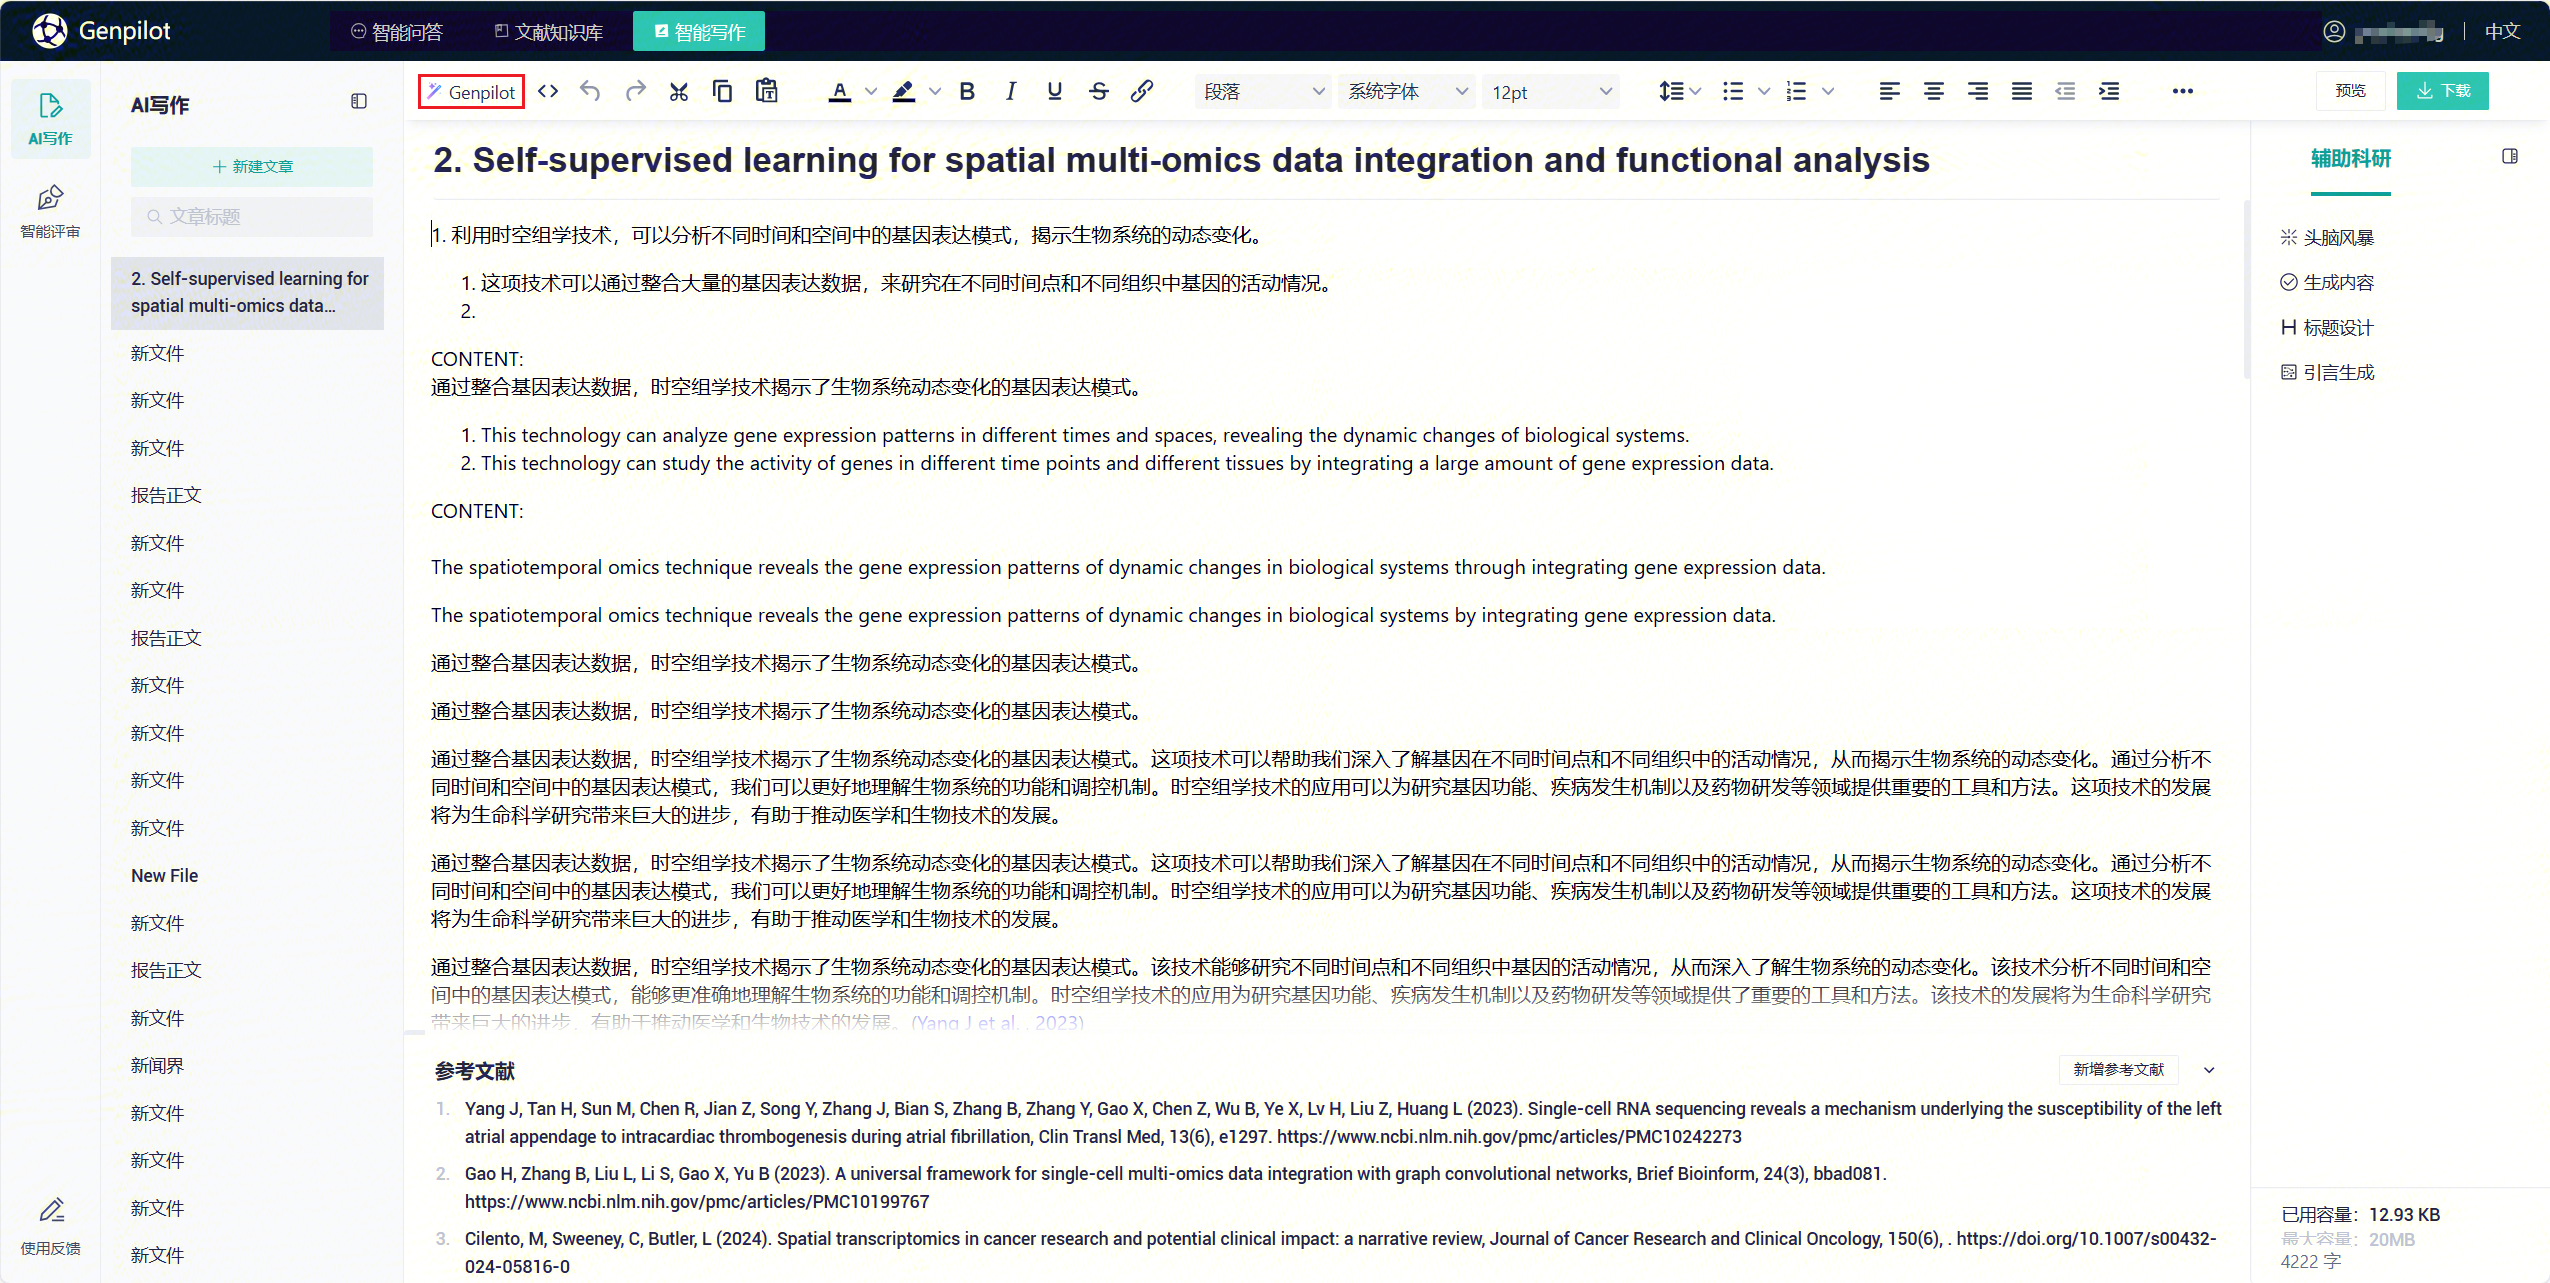Click the 下载 download button
2550x1283 pixels.
pos(2443,91)
